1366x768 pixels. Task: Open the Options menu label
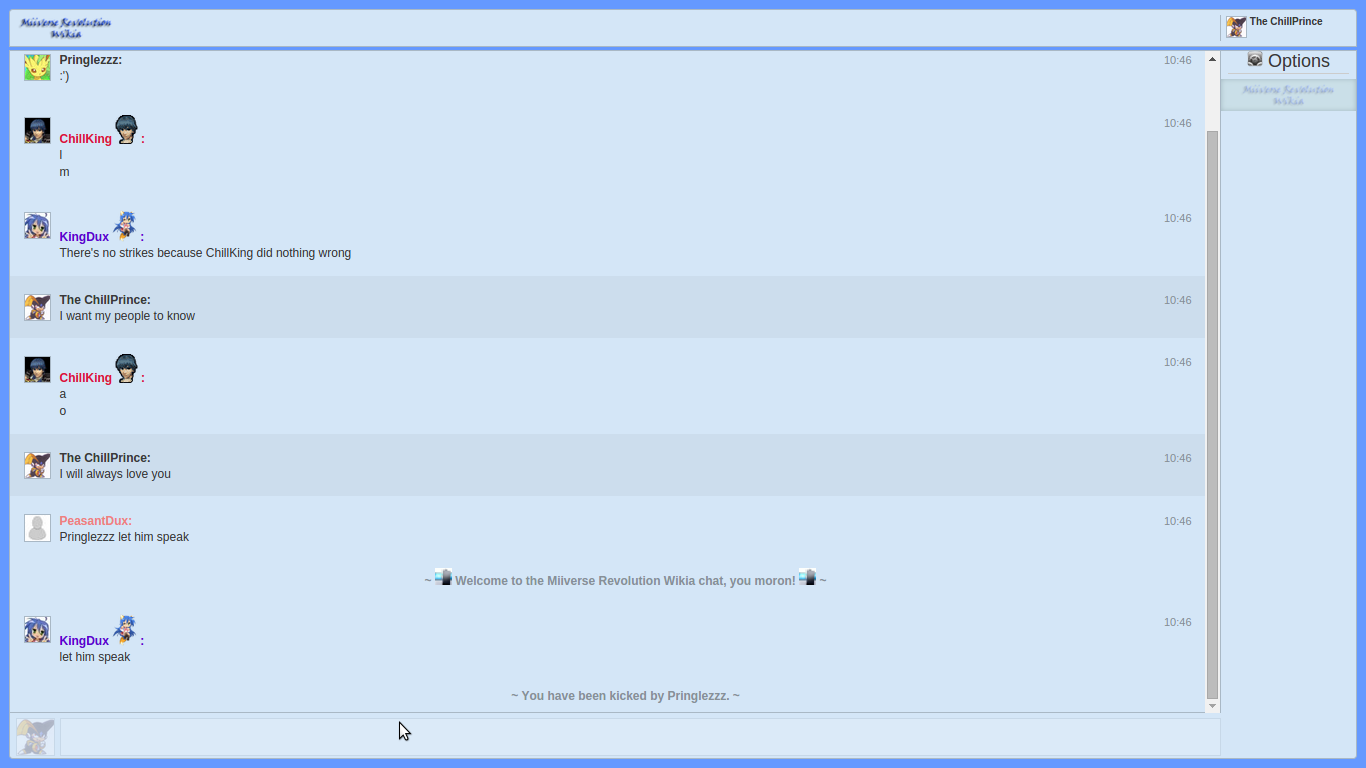(x=1299, y=61)
